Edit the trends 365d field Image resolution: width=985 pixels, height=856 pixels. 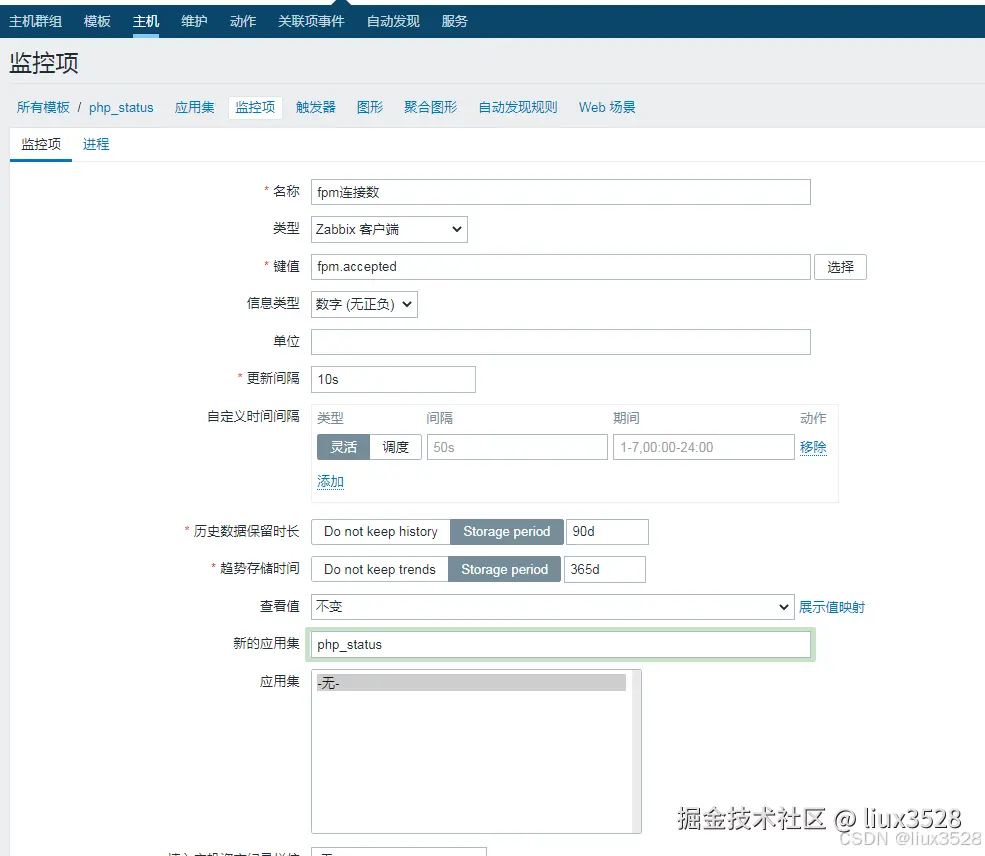tap(604, 570)
